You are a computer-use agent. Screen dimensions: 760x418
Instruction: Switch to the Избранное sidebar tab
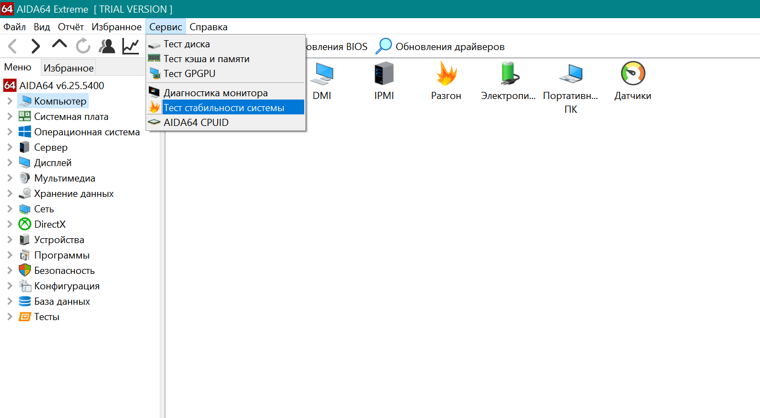68,68
